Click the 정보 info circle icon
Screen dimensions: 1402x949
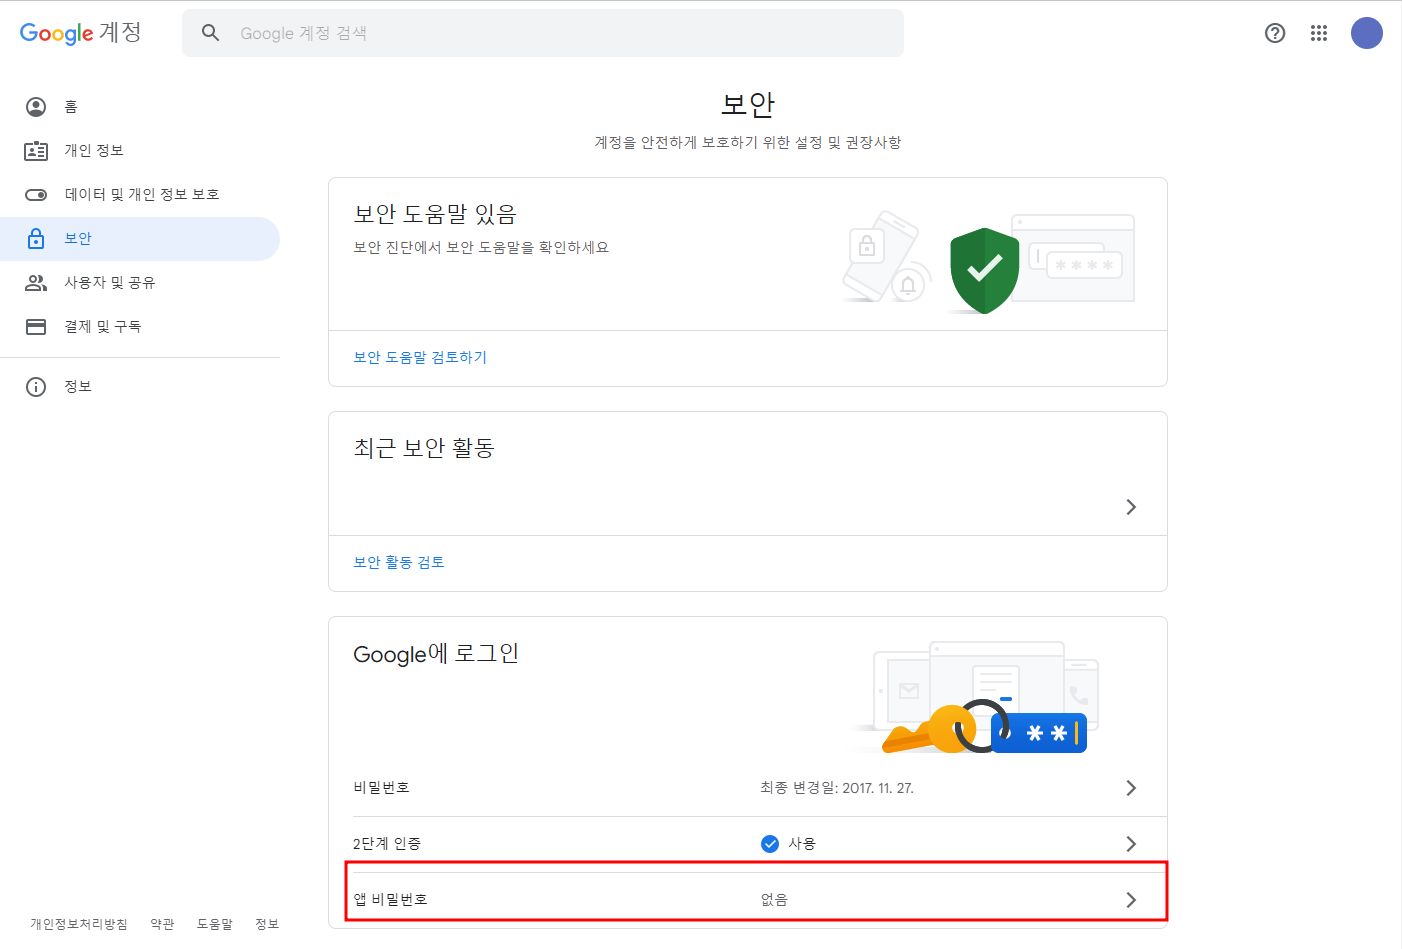(36, 387)
